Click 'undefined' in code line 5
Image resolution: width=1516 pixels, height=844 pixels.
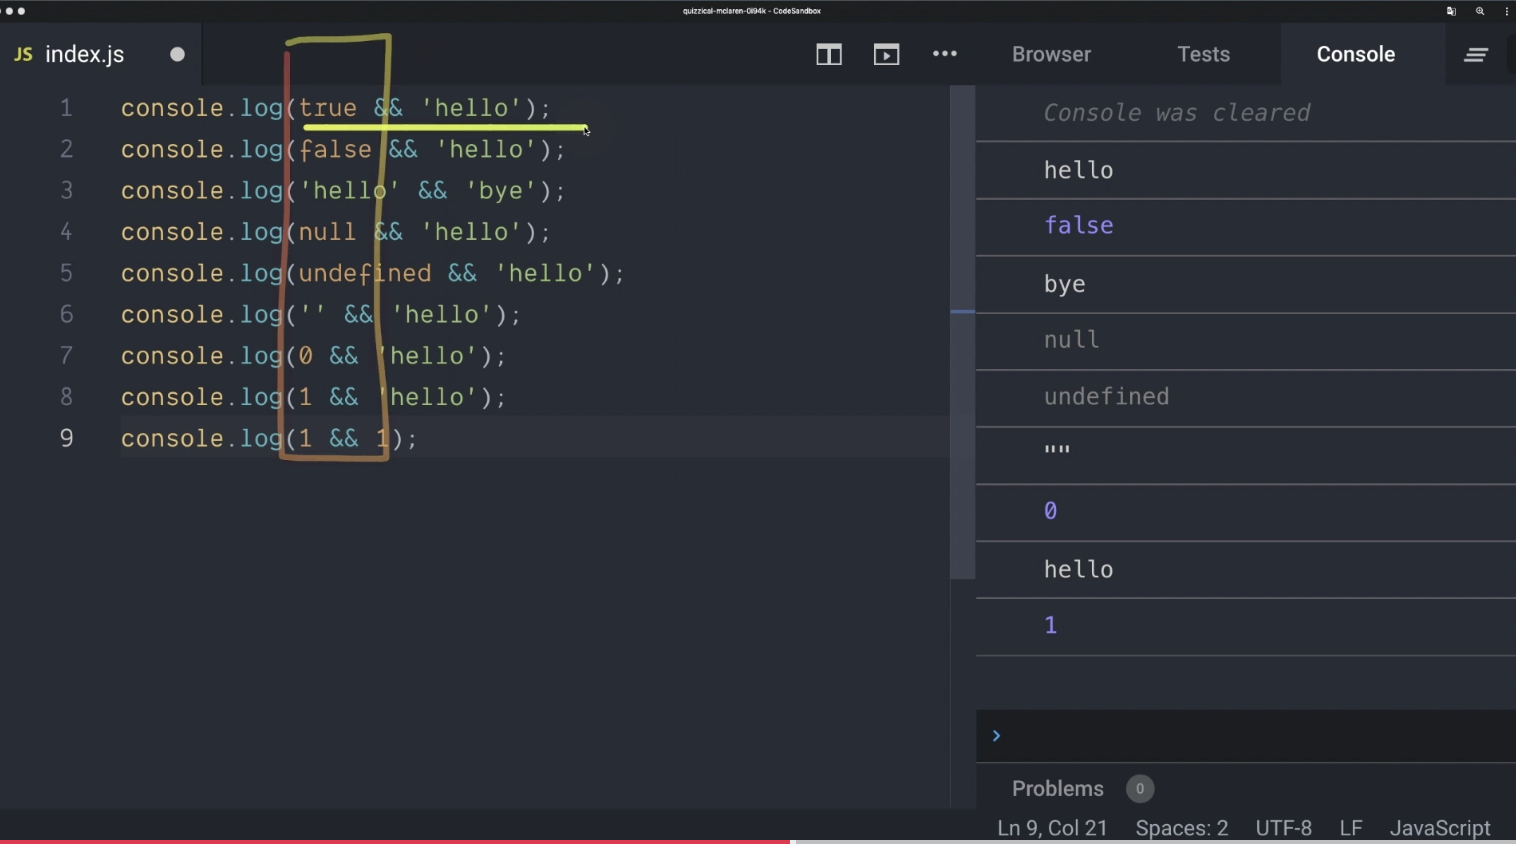pyautogui.click(x=365, y=273)
